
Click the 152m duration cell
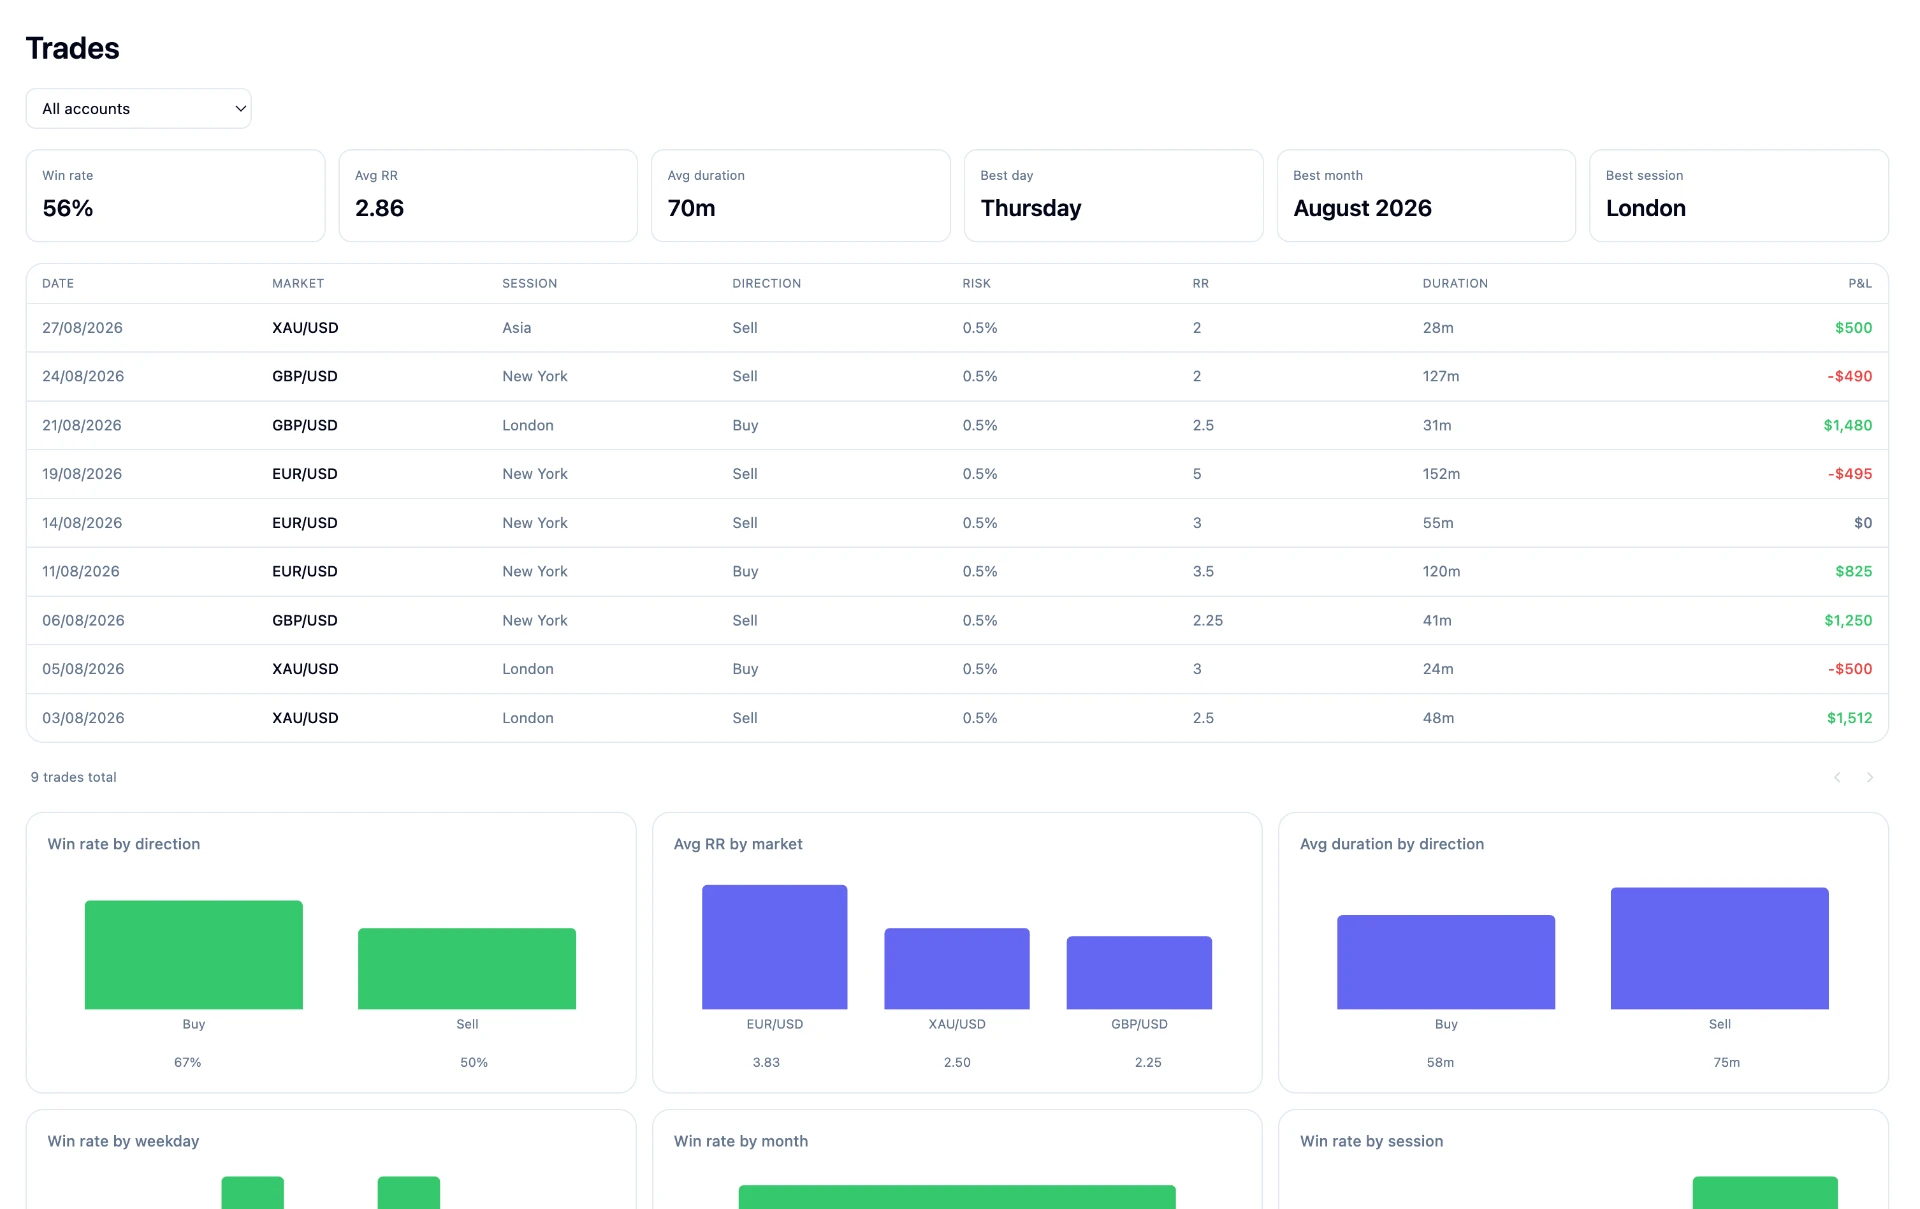tap(1441, 474)
